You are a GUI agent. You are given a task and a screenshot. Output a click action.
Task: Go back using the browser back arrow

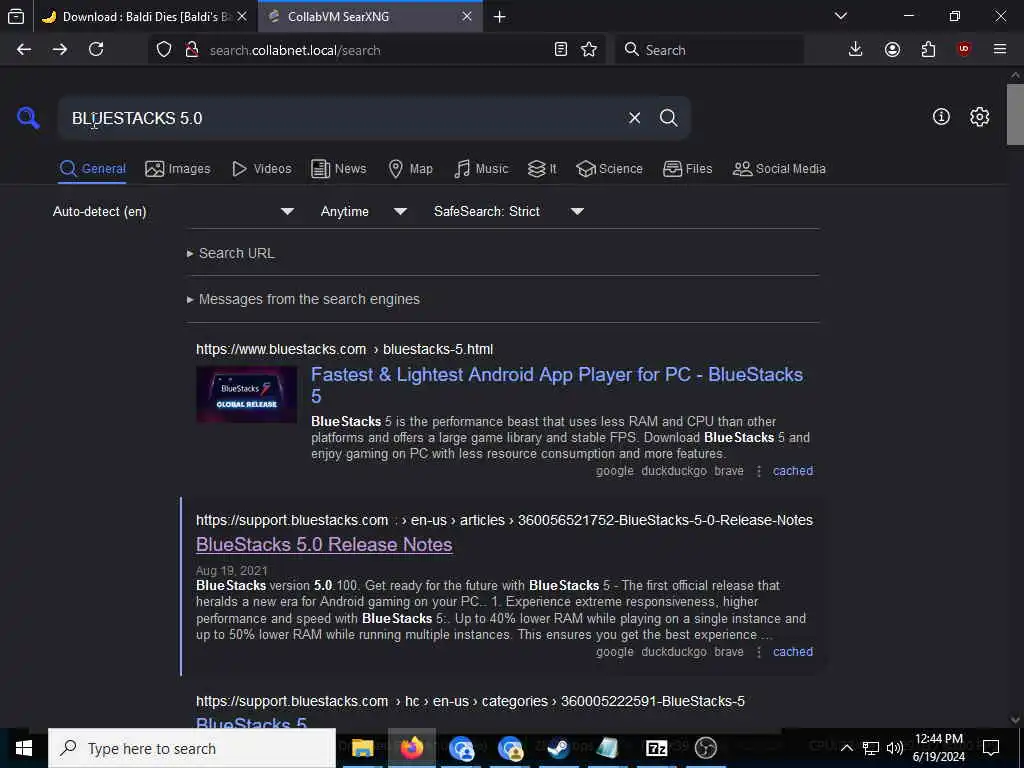click(24, 50)
